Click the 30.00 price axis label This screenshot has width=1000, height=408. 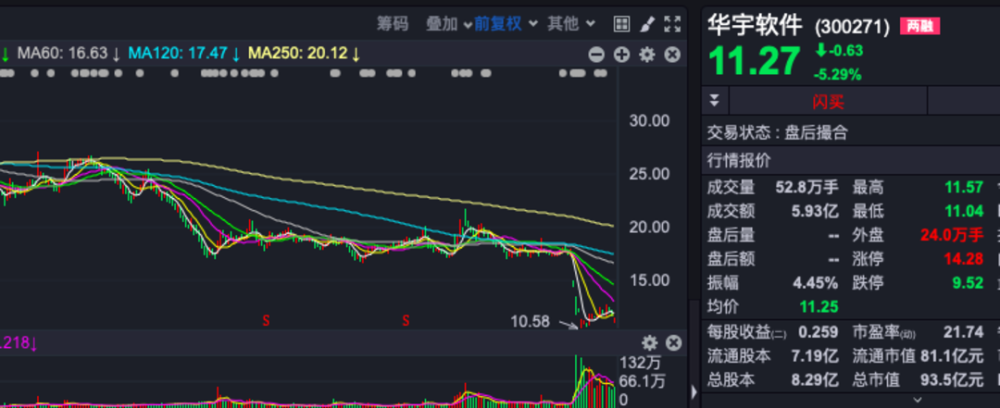649,120
